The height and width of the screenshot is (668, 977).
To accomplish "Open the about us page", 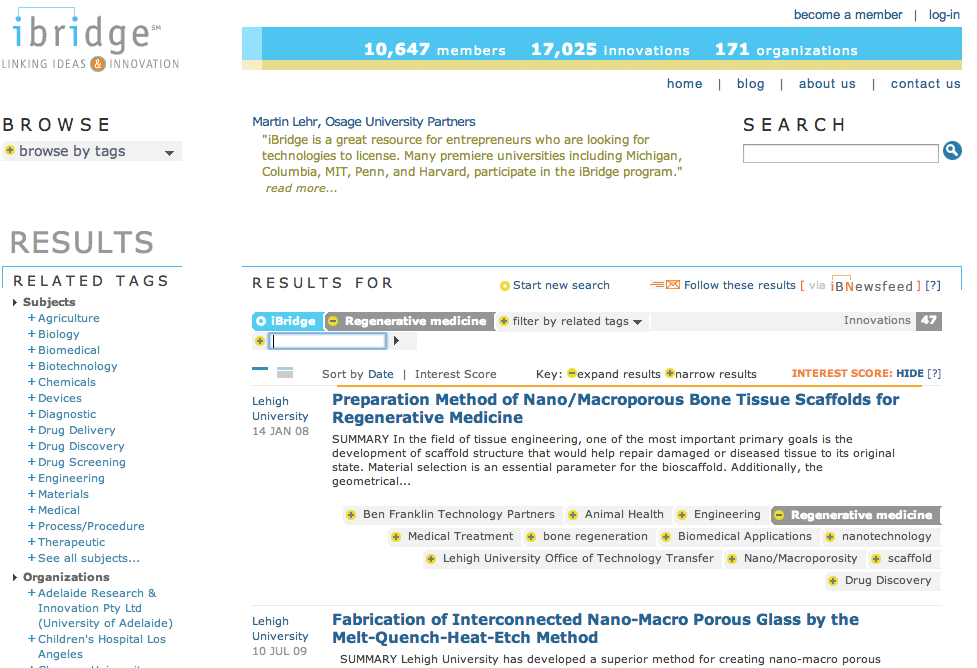I will click(x=827, y=84).
